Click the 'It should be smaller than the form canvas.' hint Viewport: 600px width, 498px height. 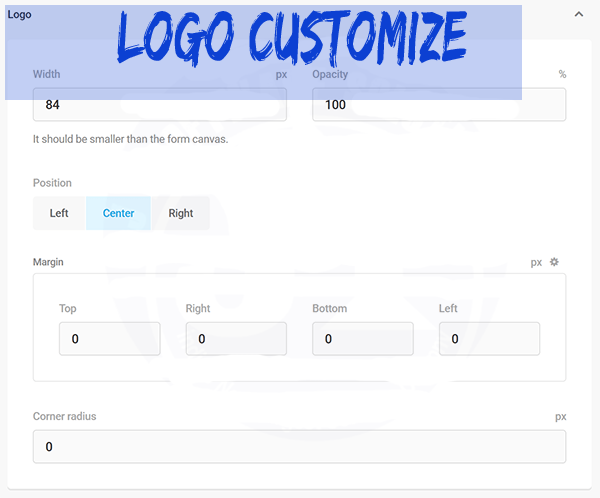pyautogui.click(x=130, y=139)
